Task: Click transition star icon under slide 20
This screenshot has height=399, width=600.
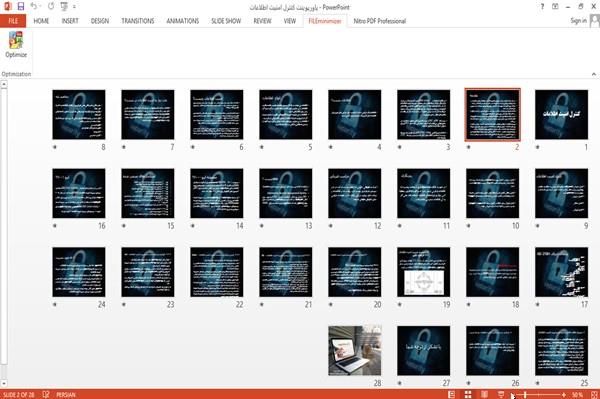Action: tap(331, 305)
